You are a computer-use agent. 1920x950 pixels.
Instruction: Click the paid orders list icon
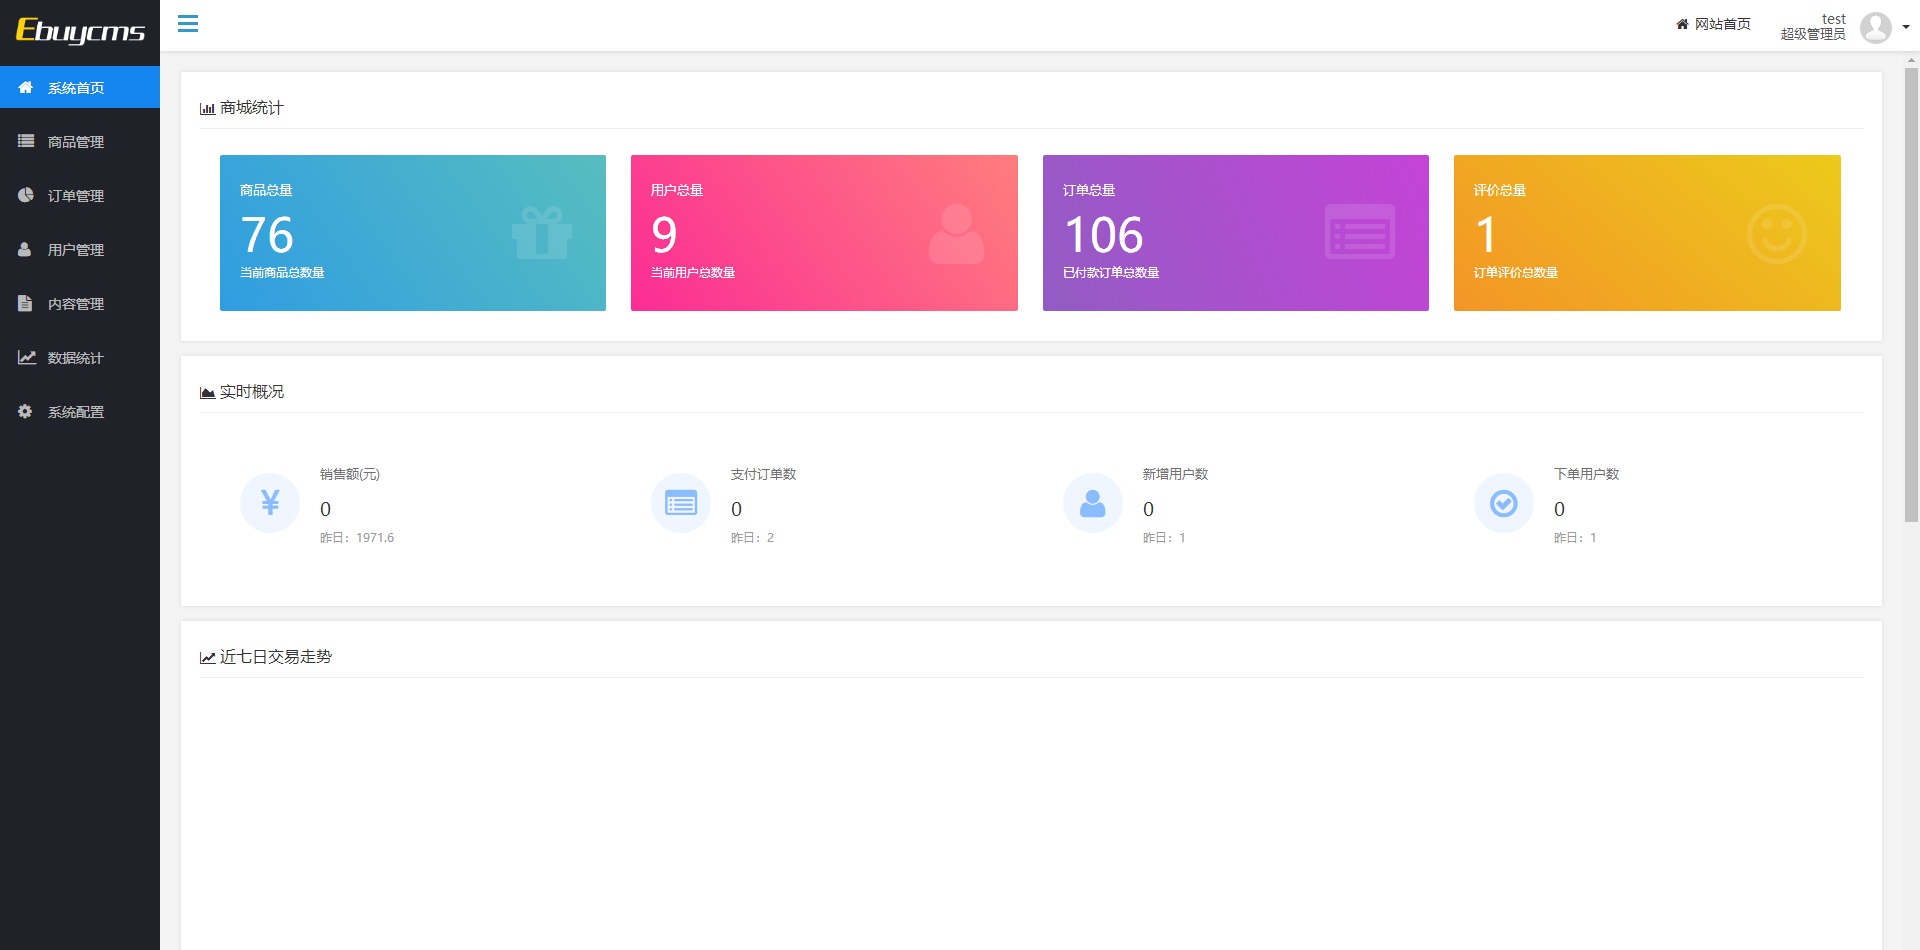[x=681, y=503]
